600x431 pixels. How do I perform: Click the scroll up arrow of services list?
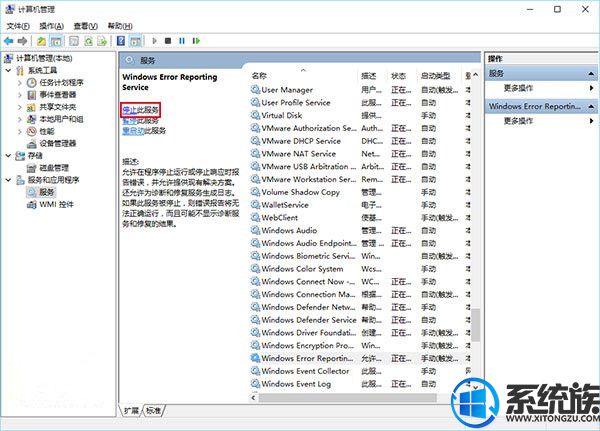click(x=475, y=75)
